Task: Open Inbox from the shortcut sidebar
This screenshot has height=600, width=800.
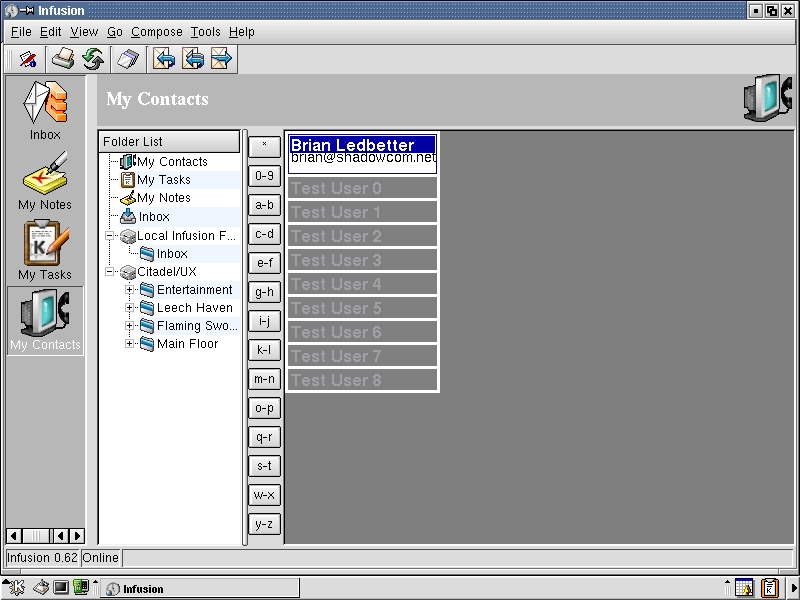Action: pyautogui.click(x=45, y=111)
